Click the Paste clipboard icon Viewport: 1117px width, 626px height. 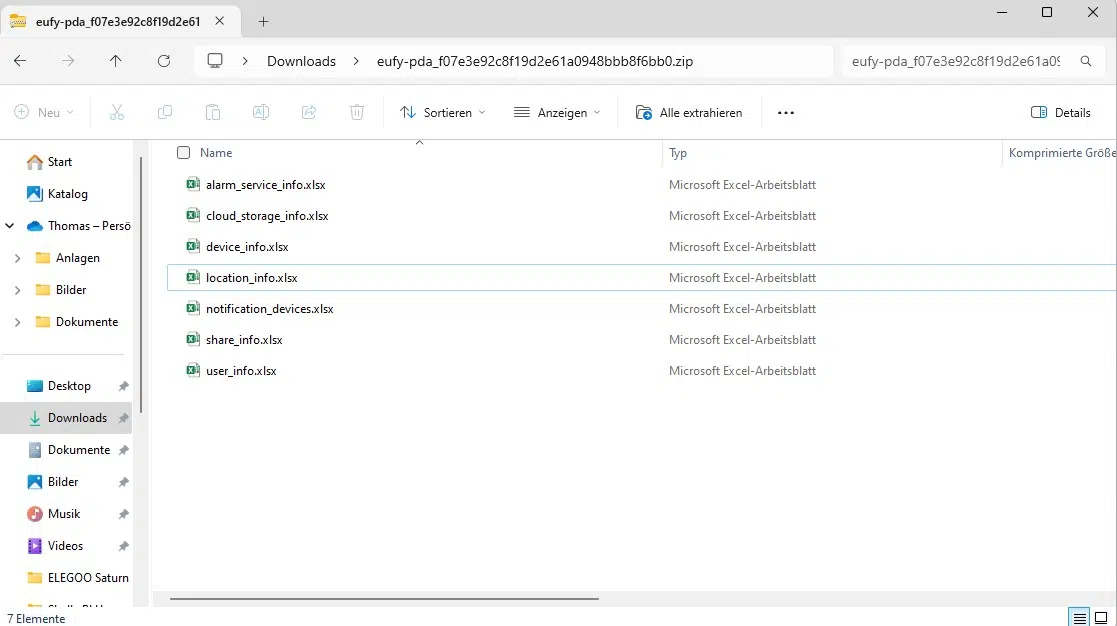click(212, 113)
